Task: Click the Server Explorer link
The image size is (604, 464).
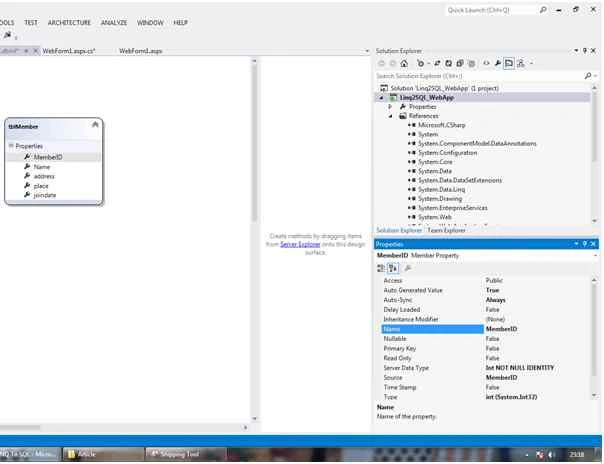Action: pyautogui.click(x=300, y=244)
